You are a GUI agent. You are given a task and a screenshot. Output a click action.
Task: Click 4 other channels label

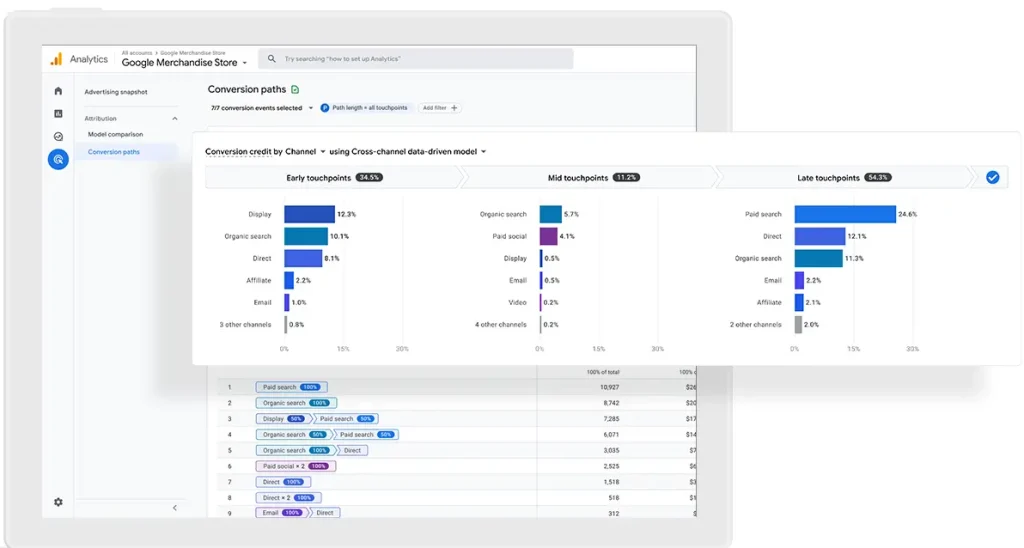coord(500,325)
